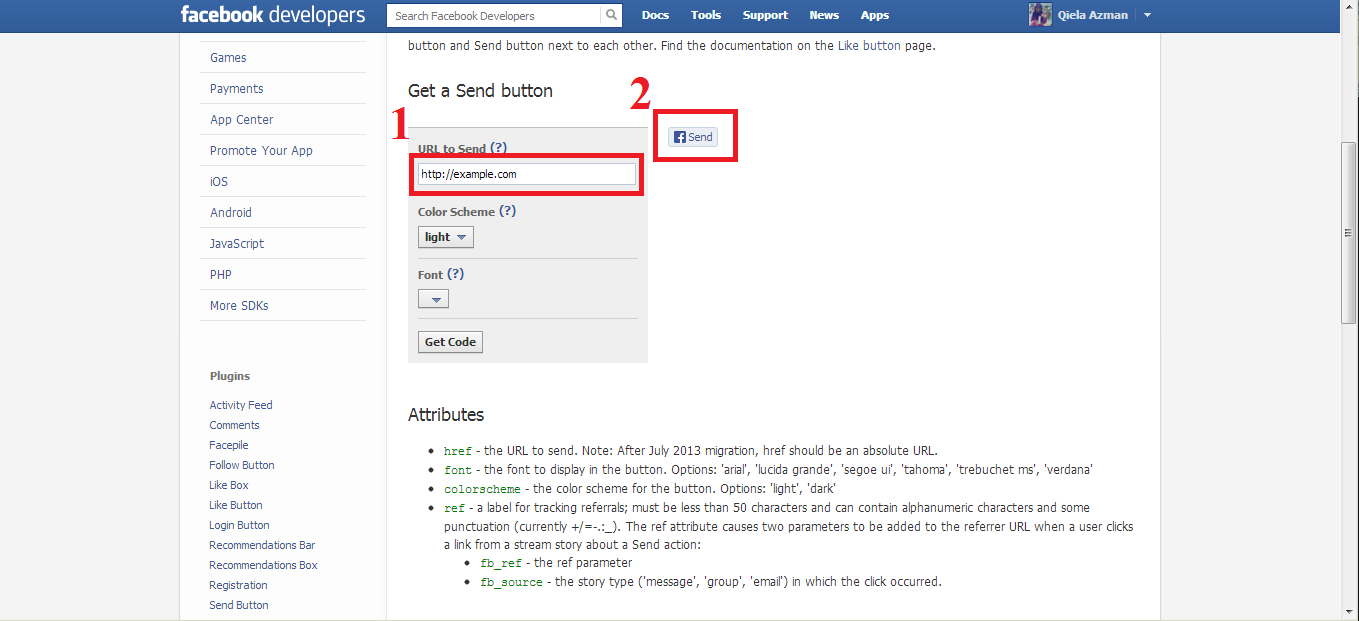Click the URL to Send field

527,174
